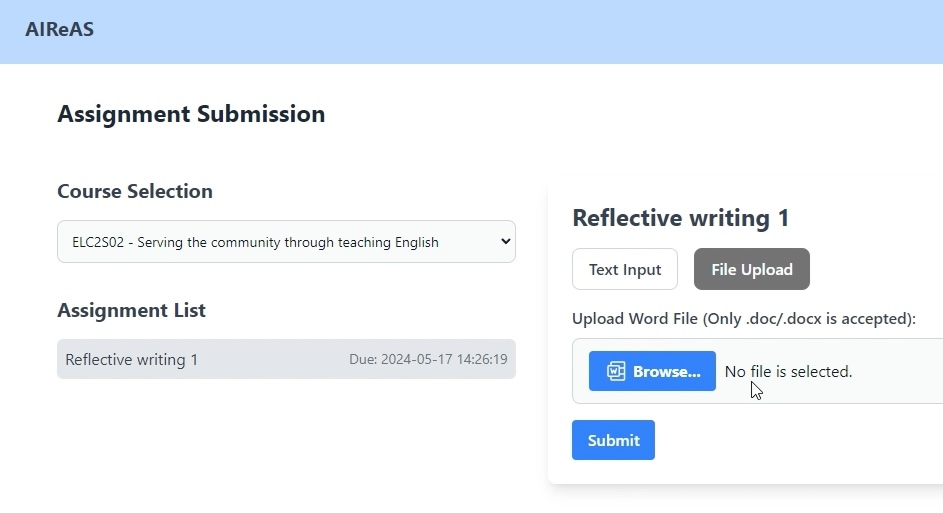The height and width of the screenshot is (513, 943).
Task: Switch to the Text Input tab
Action: point(625,269)
